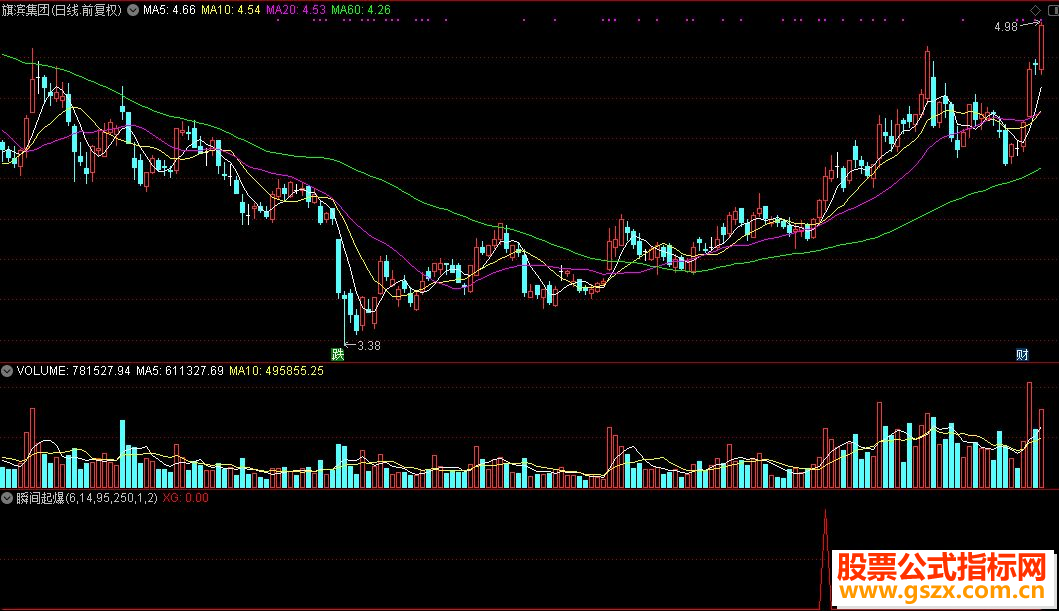
Task: Click the MA10: 4.54 label
Action: [x=230, y=10]
